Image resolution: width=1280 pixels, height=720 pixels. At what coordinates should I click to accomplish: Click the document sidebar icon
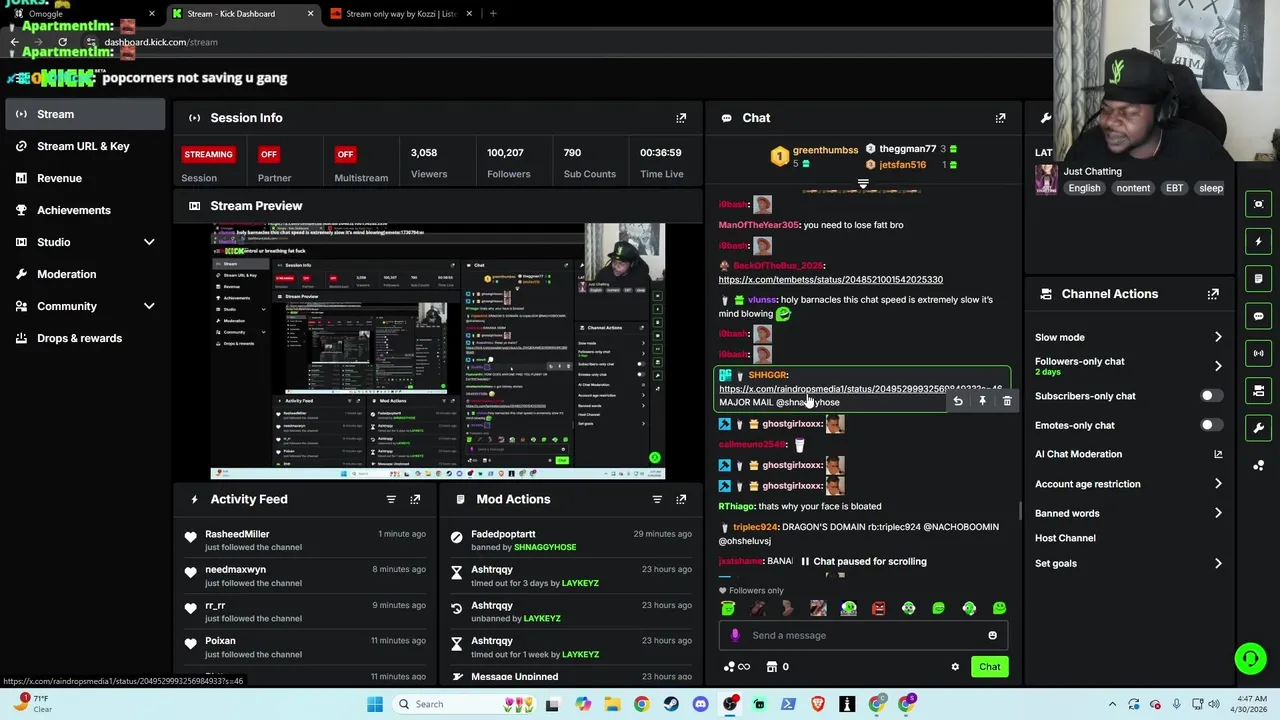pyautogui.click(x=1258, y=278)
